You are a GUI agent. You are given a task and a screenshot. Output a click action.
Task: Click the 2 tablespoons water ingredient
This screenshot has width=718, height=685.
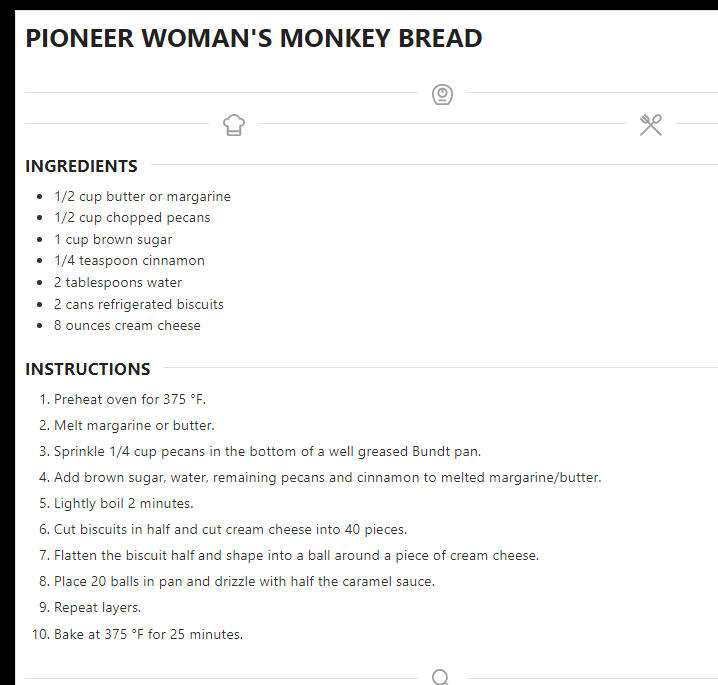point(118,283)
